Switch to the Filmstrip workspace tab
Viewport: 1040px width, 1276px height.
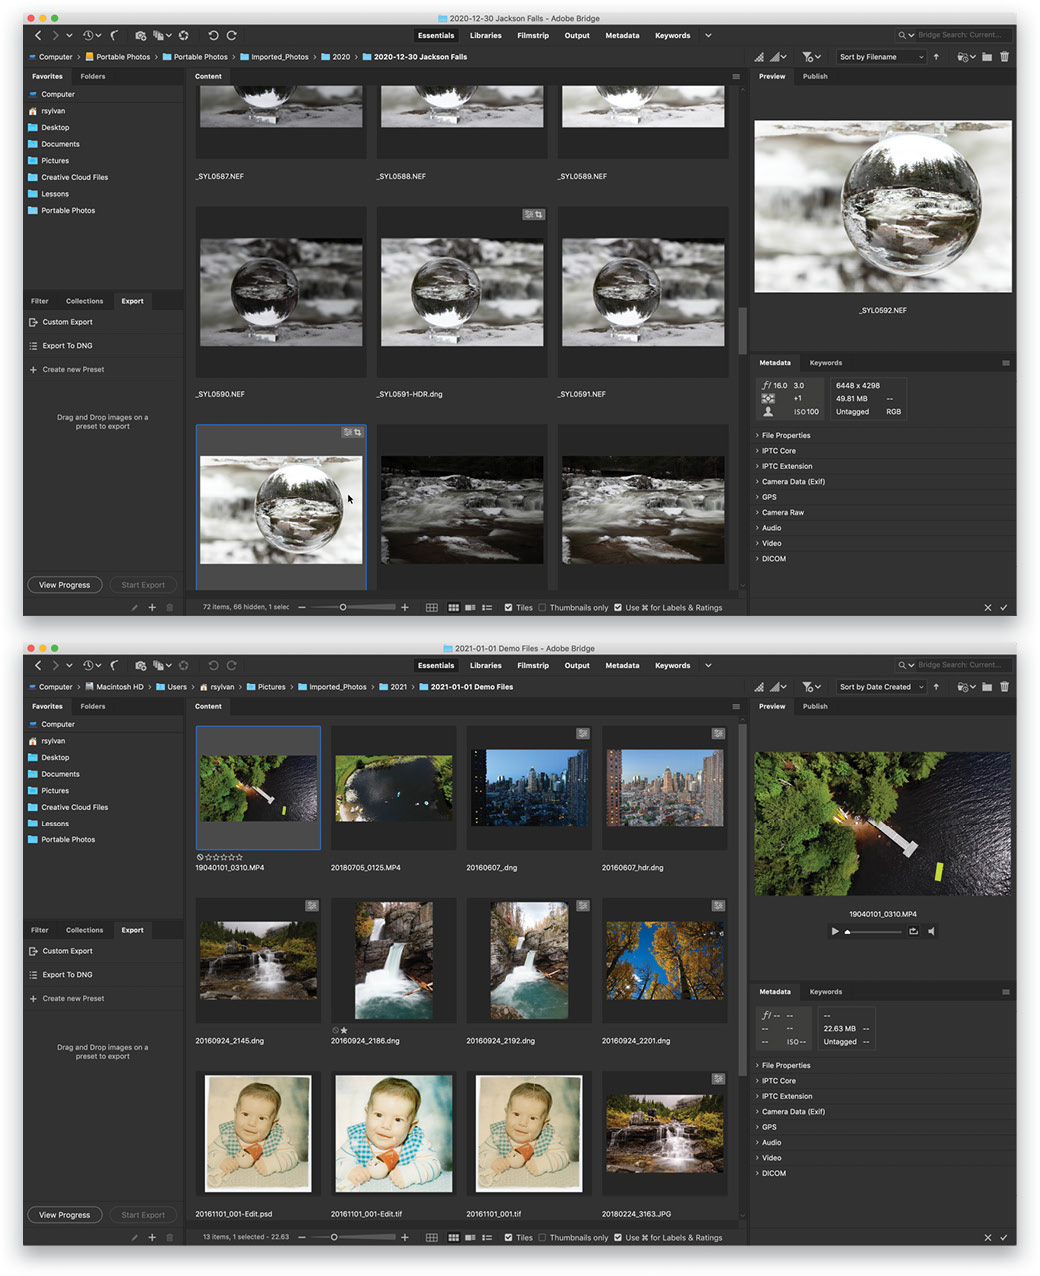pos(532,35)
